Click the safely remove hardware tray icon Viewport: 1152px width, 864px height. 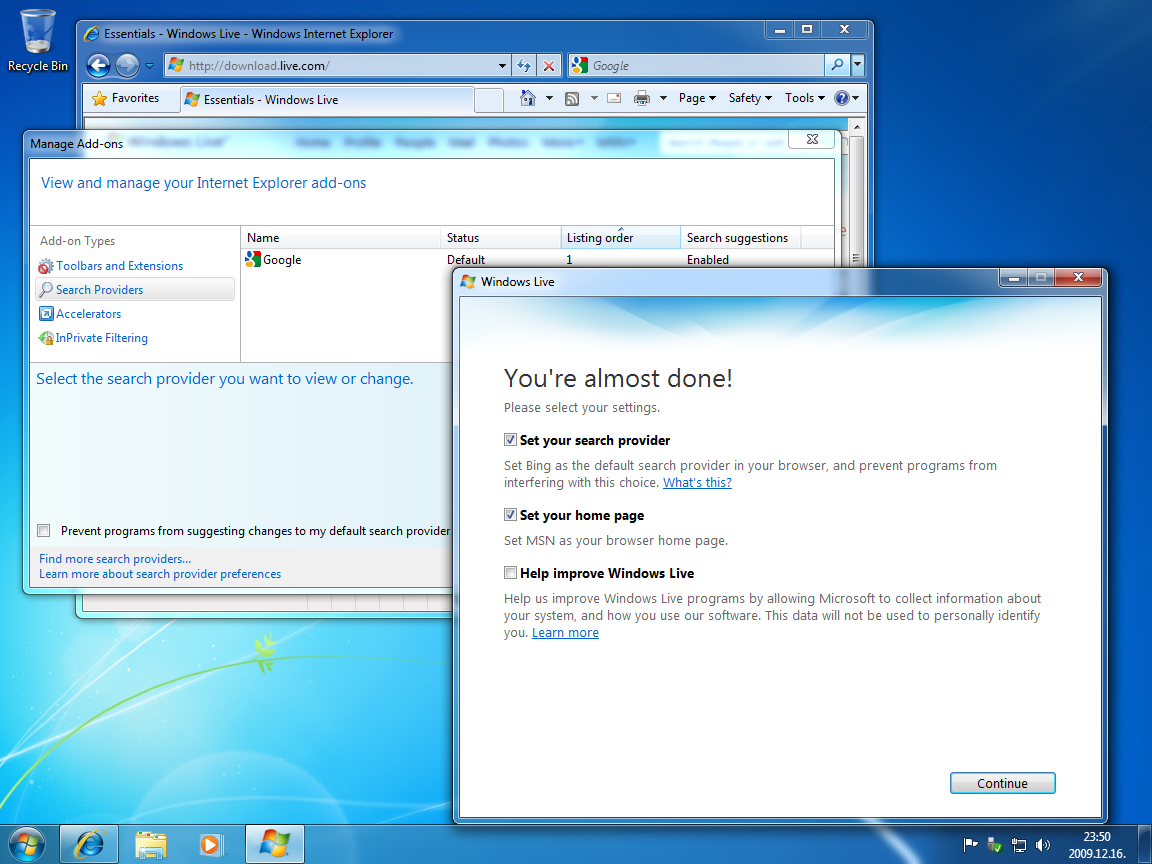point(994,845)
